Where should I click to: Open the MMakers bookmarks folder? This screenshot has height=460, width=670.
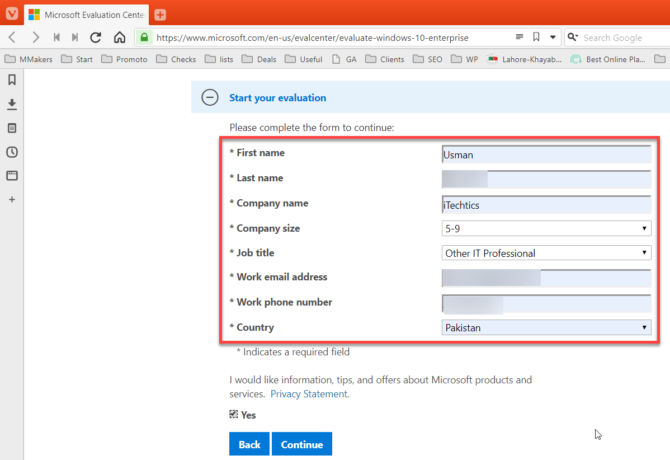tap(28, 59)
